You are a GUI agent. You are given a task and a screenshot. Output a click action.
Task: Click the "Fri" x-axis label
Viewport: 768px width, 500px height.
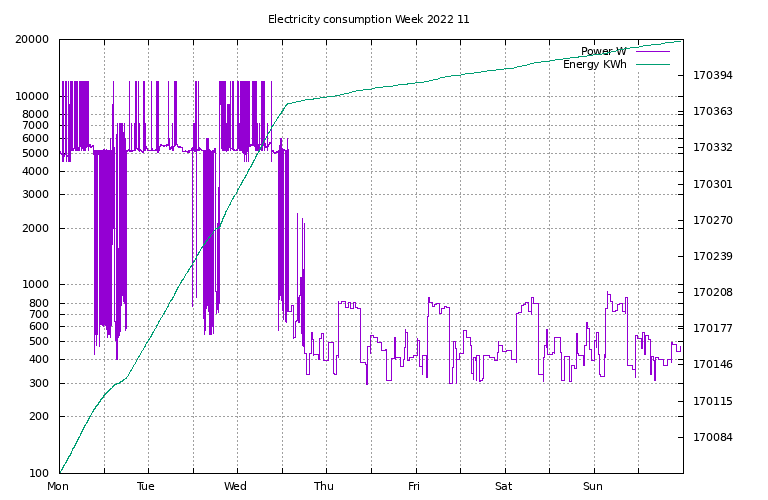[x=414, y=486]
